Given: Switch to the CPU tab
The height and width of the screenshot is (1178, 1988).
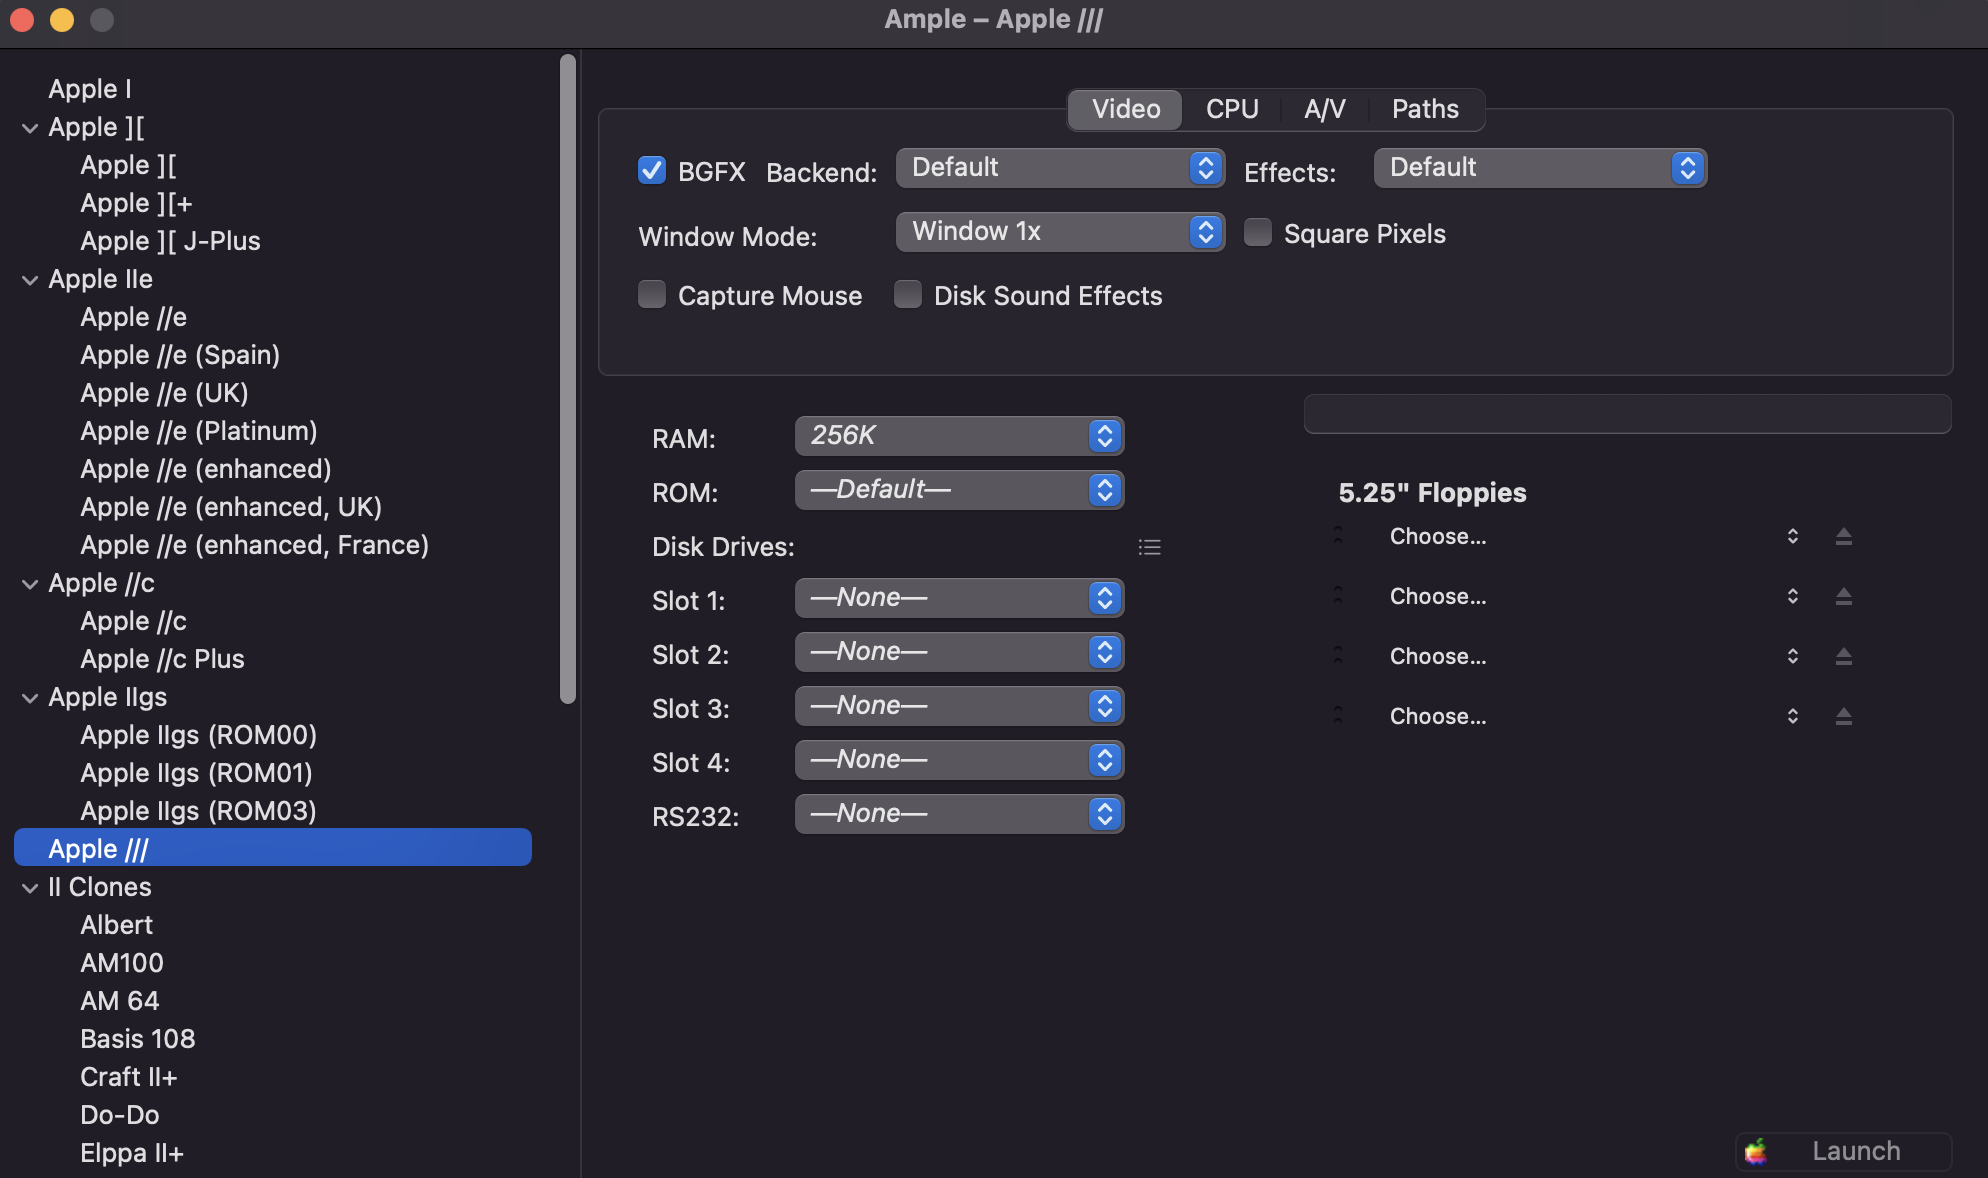Looking at the screenshot, I should (x=1231, y=109).
